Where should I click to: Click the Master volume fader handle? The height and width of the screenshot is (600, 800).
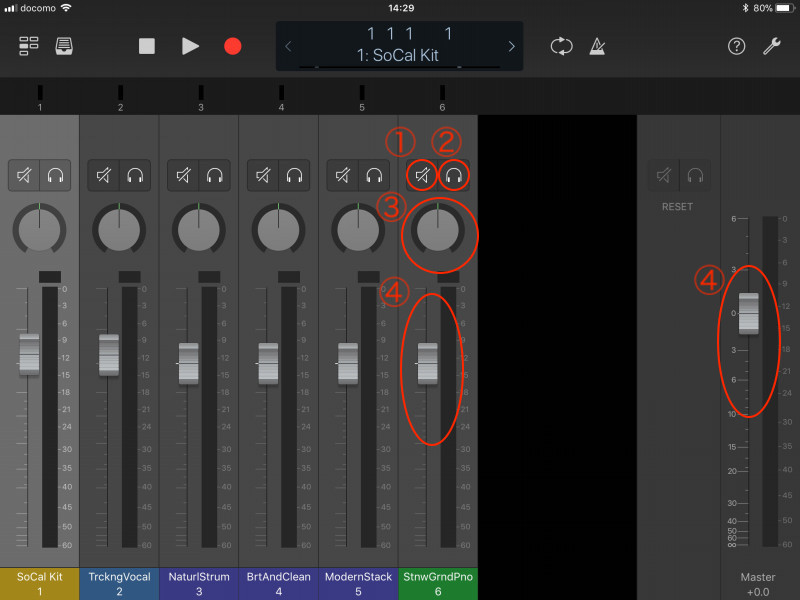tap(749, 314)
